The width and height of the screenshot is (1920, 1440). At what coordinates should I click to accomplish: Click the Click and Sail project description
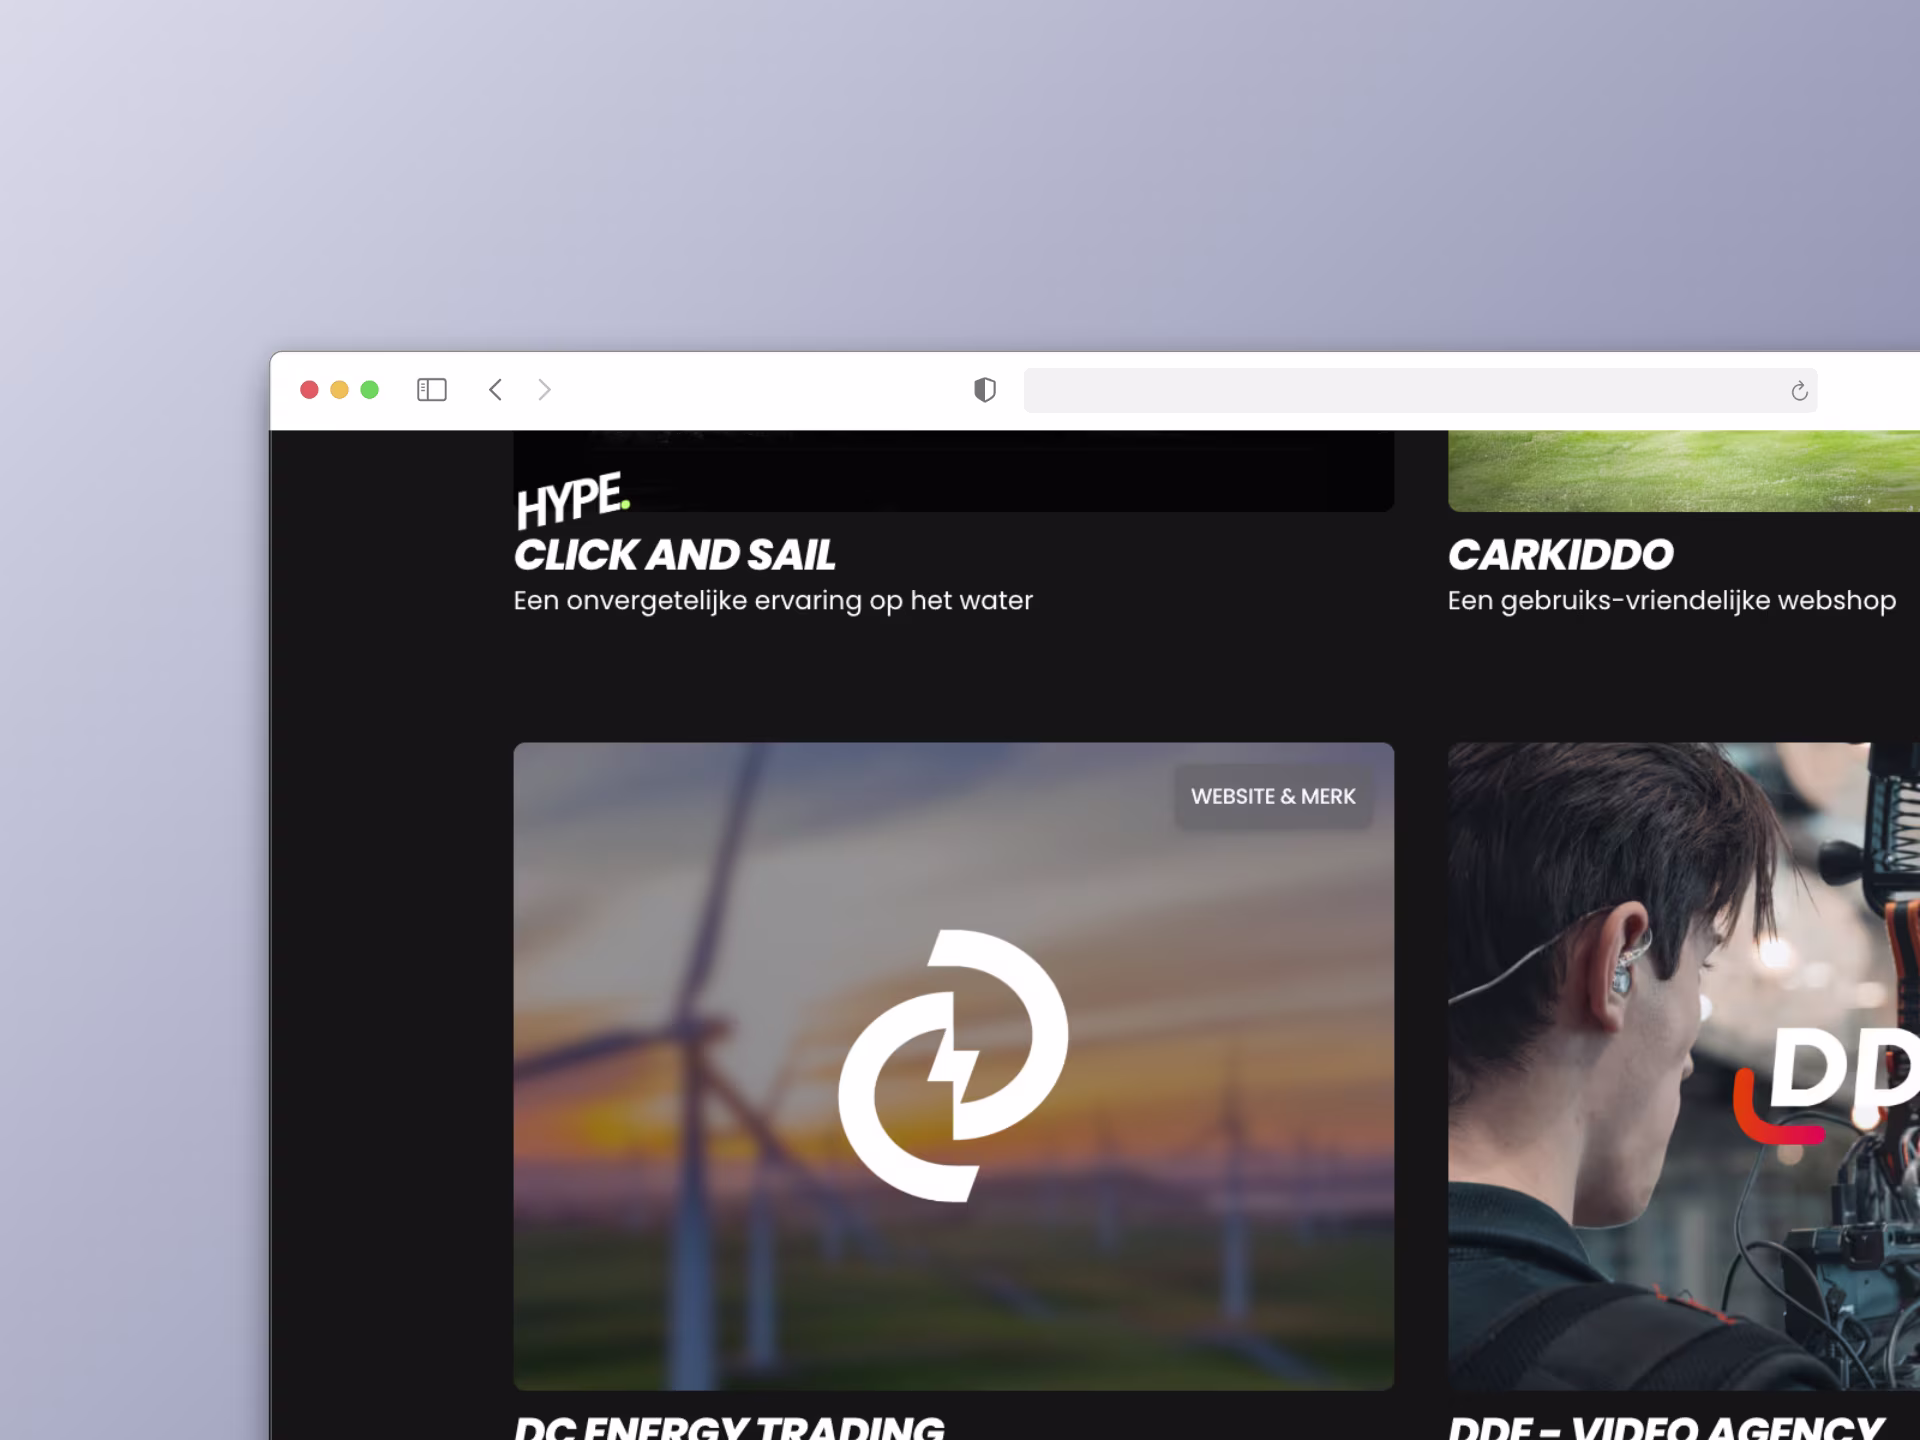click(x=772, y=601)
